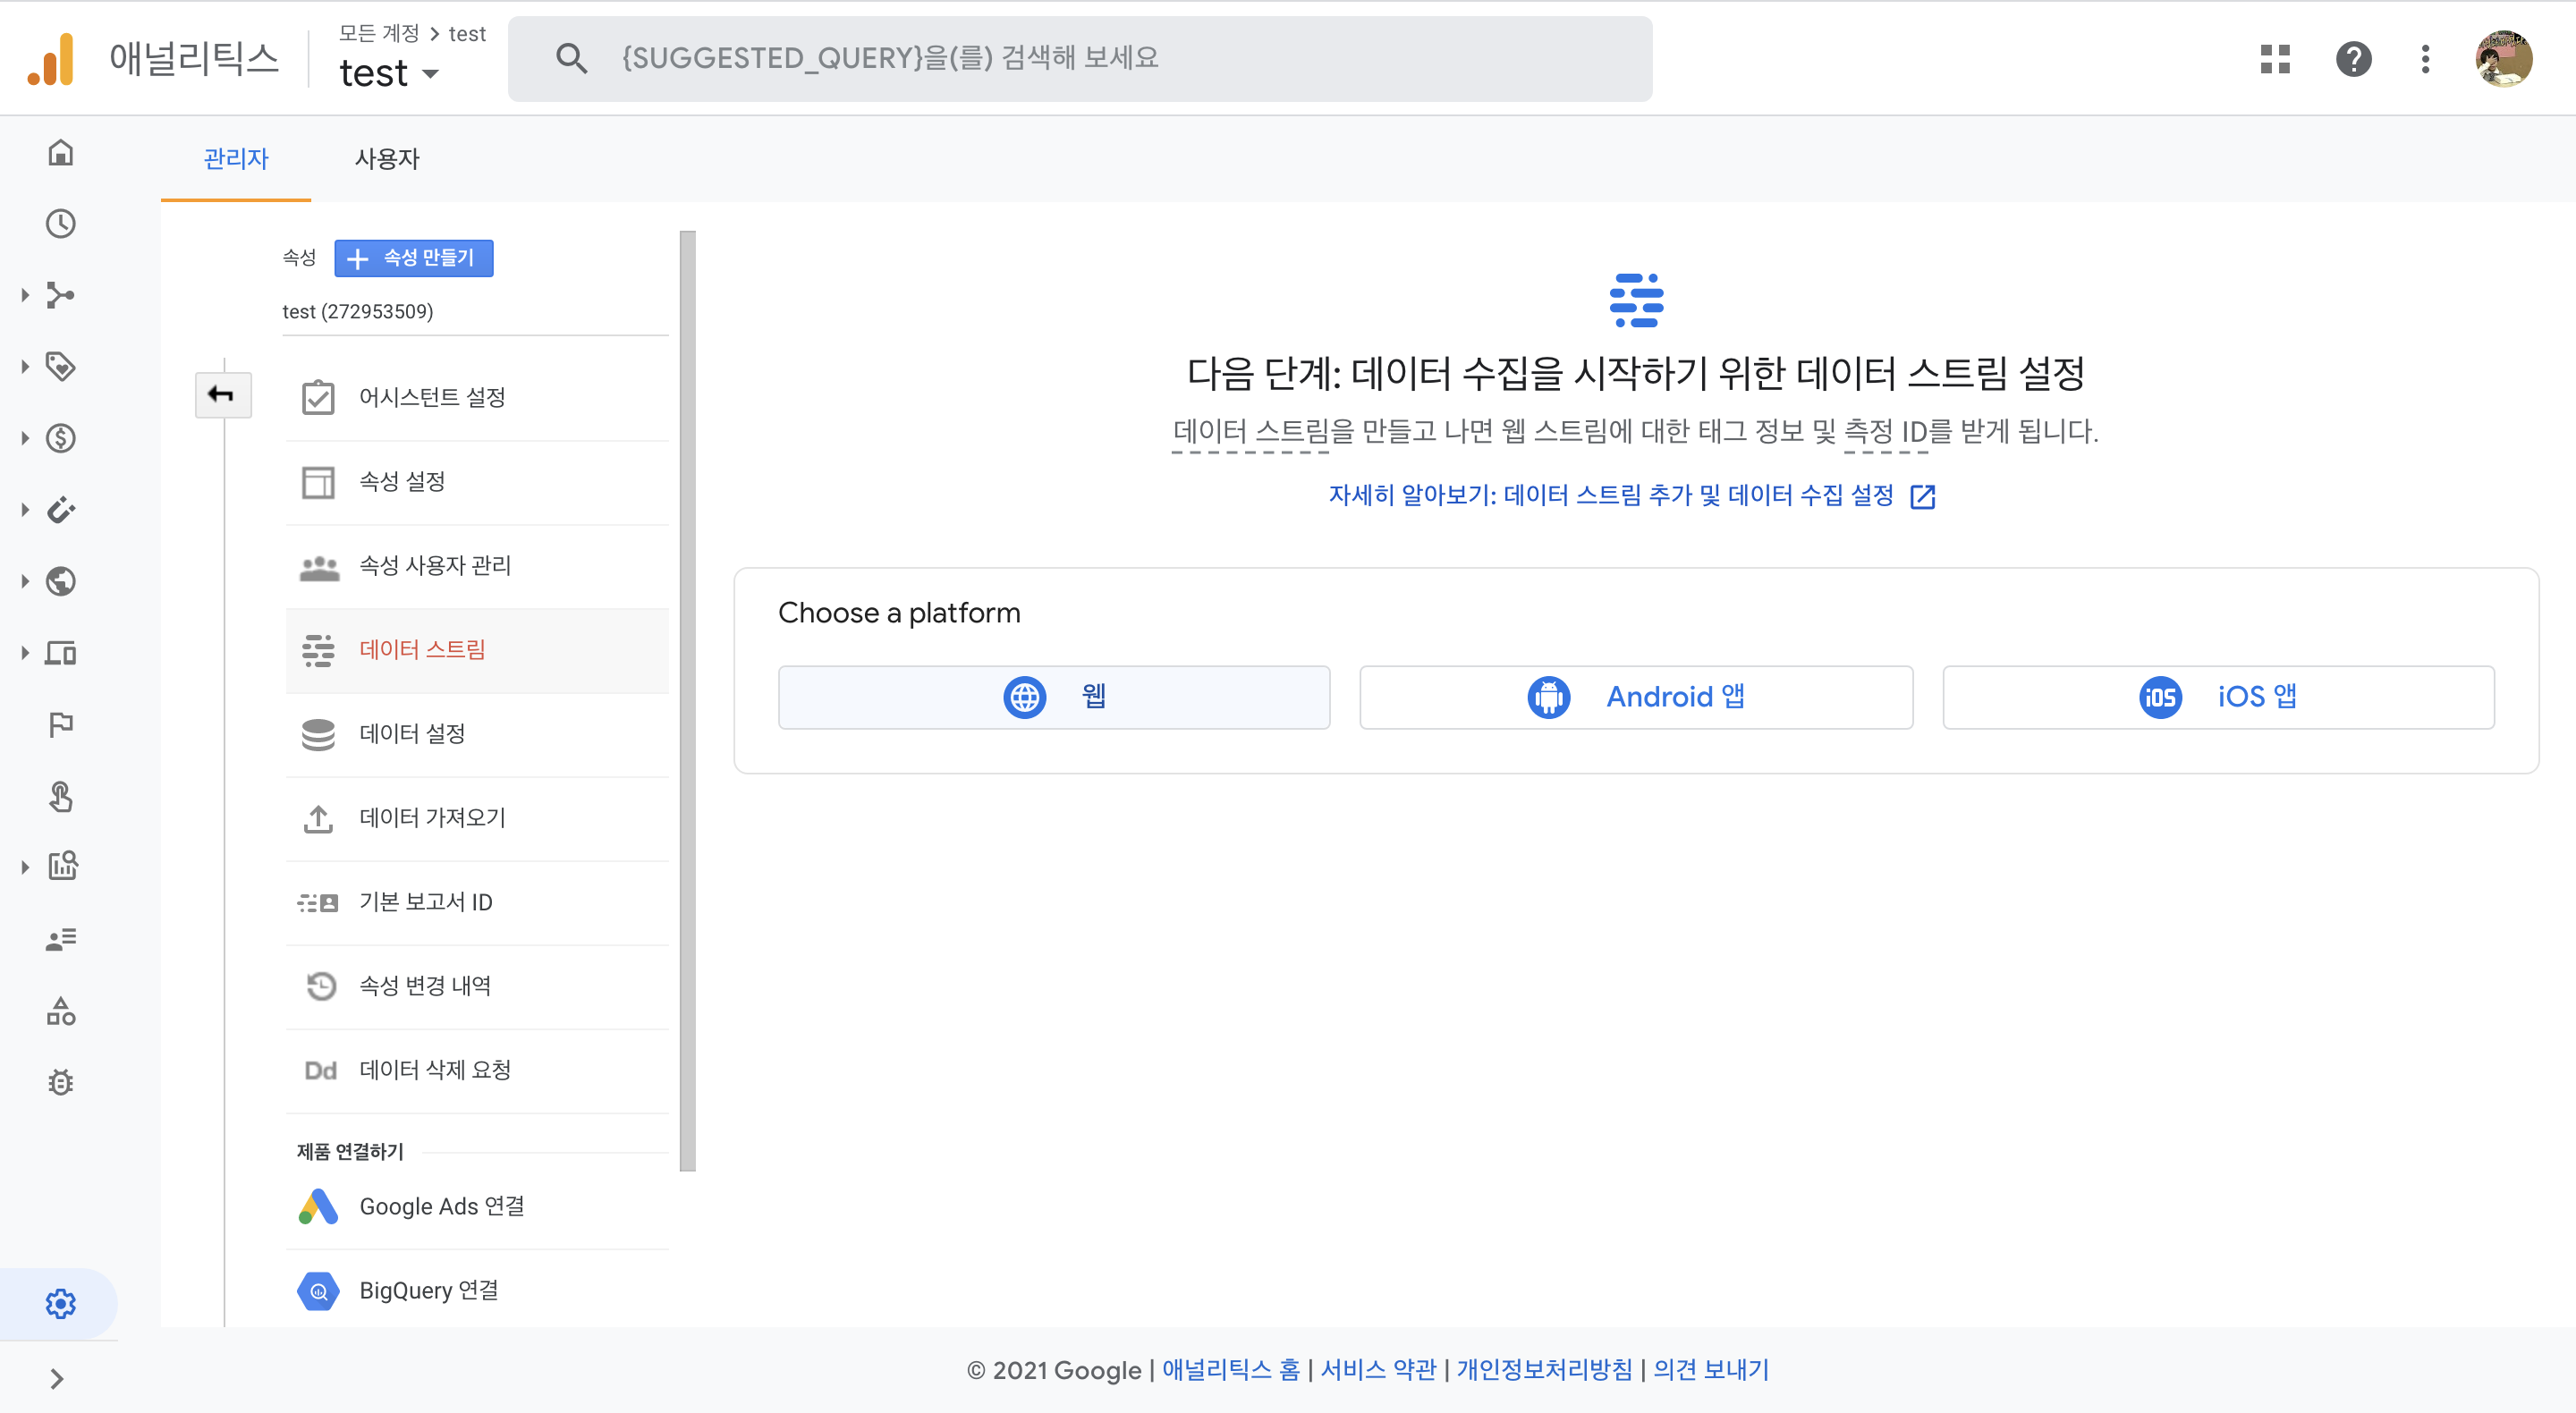Click the admin gear icon at bottom left
The width and height of the screenshot is (2576, 1413).
[x=60, y=1303]
